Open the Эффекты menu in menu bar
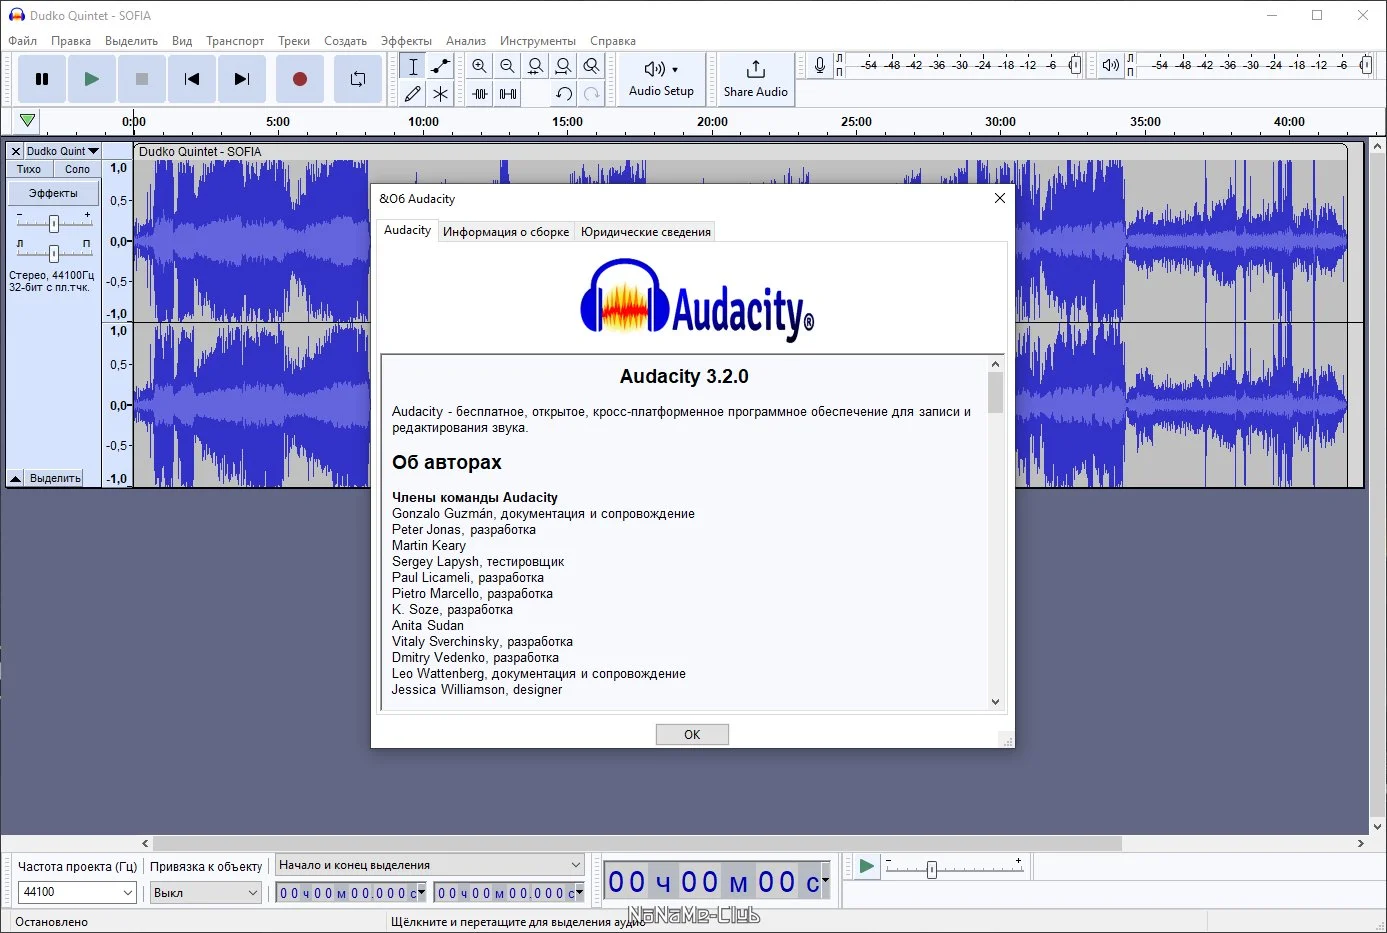 click(406, 41)
